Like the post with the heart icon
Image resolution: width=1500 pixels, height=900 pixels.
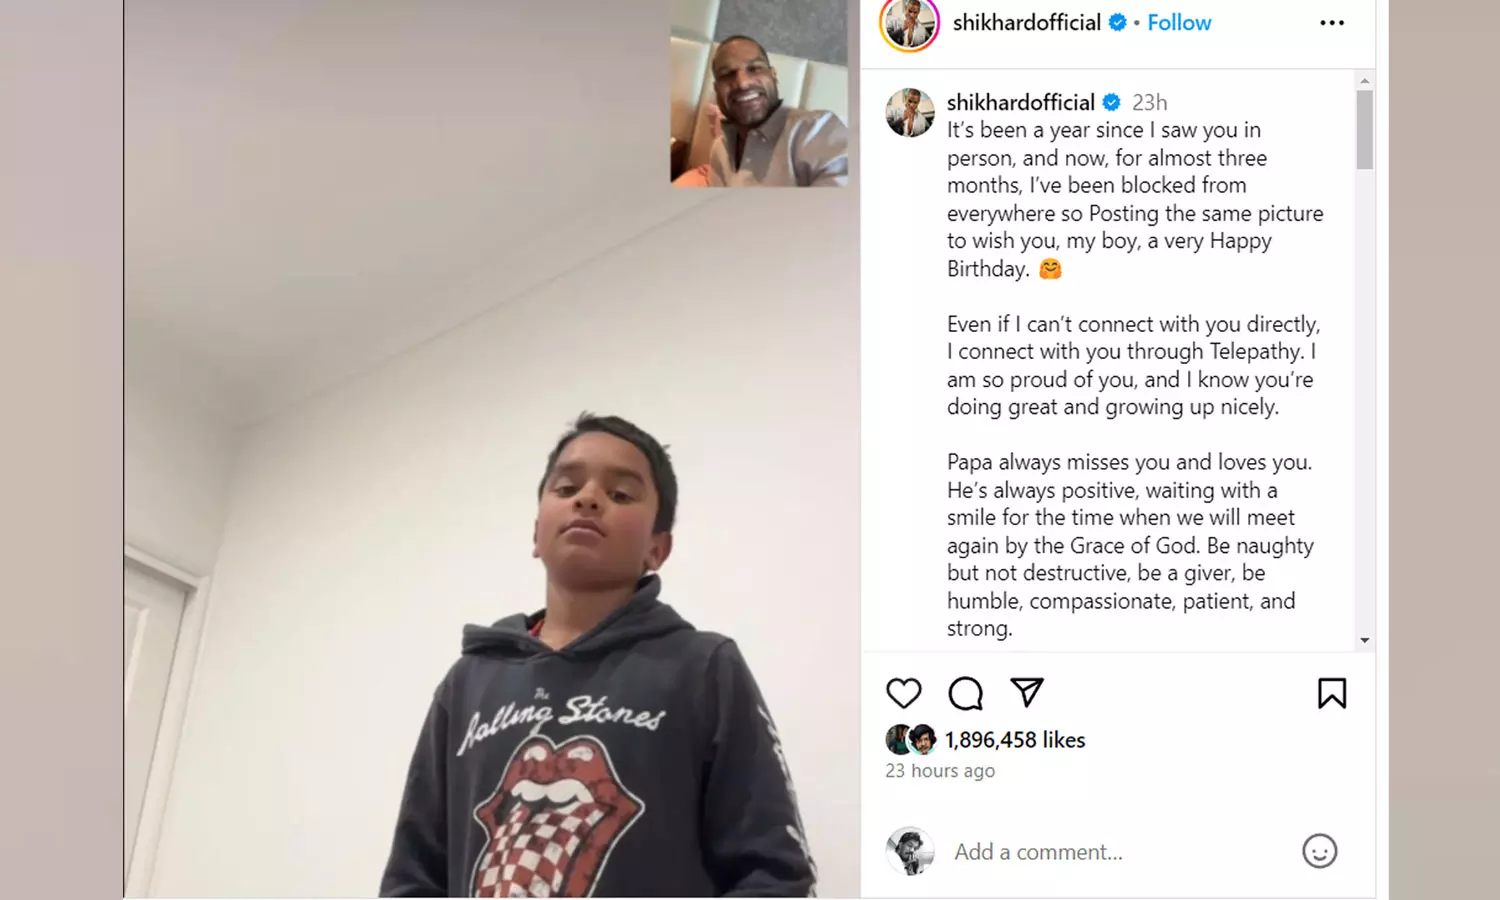coord(903,693)
